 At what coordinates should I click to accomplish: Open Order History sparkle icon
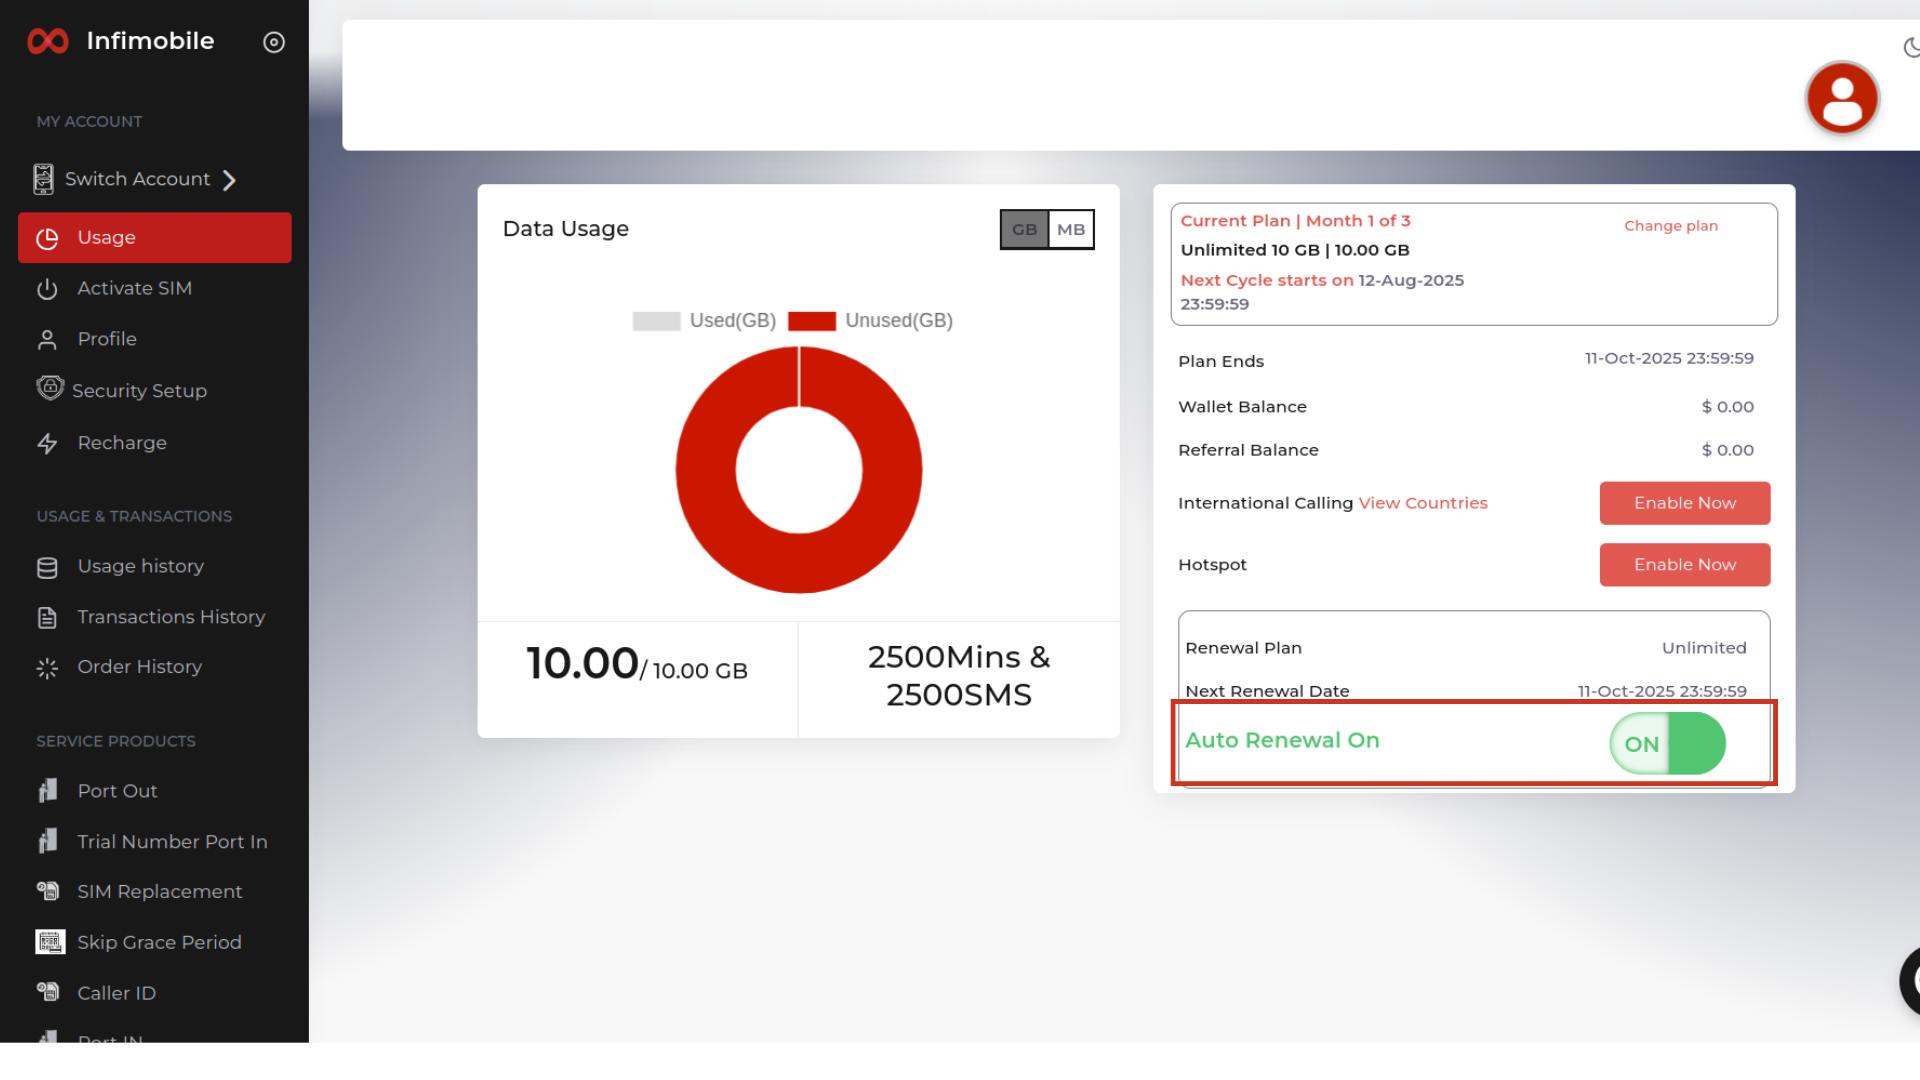(47, 668)
